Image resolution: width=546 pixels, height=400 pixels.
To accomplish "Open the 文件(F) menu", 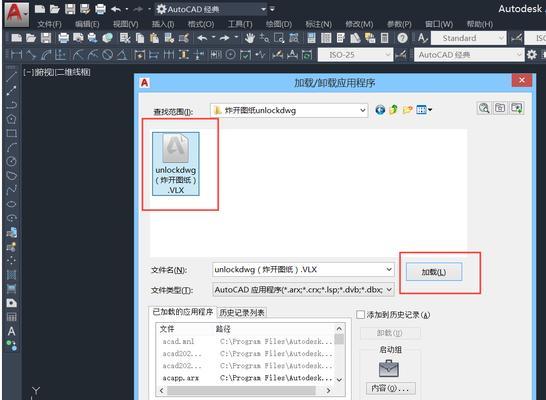I will tap(49, 24).
